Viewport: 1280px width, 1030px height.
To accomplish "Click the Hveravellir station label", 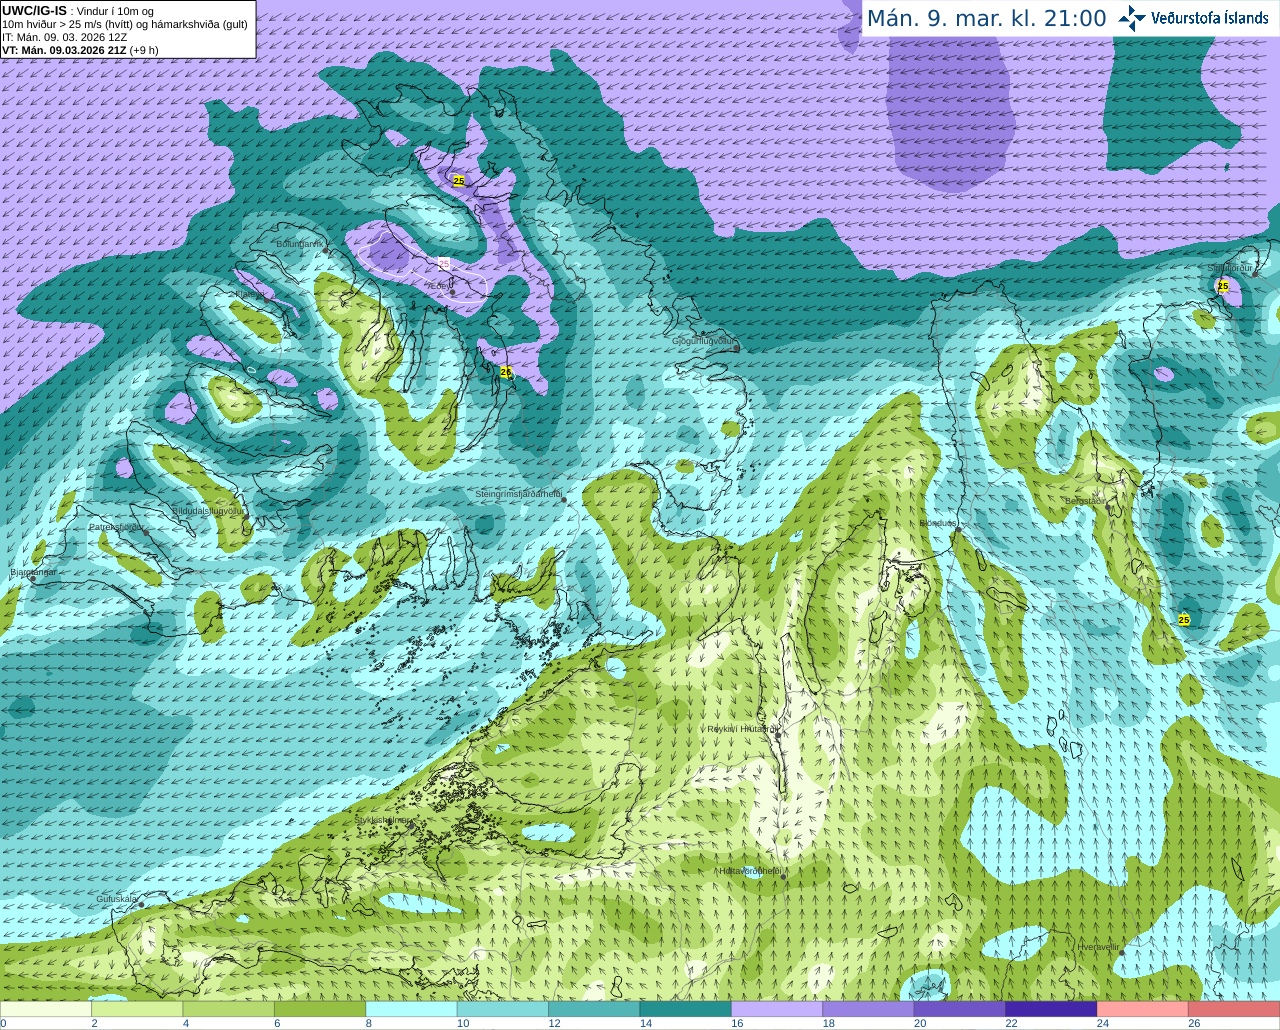I will 1098,947.
